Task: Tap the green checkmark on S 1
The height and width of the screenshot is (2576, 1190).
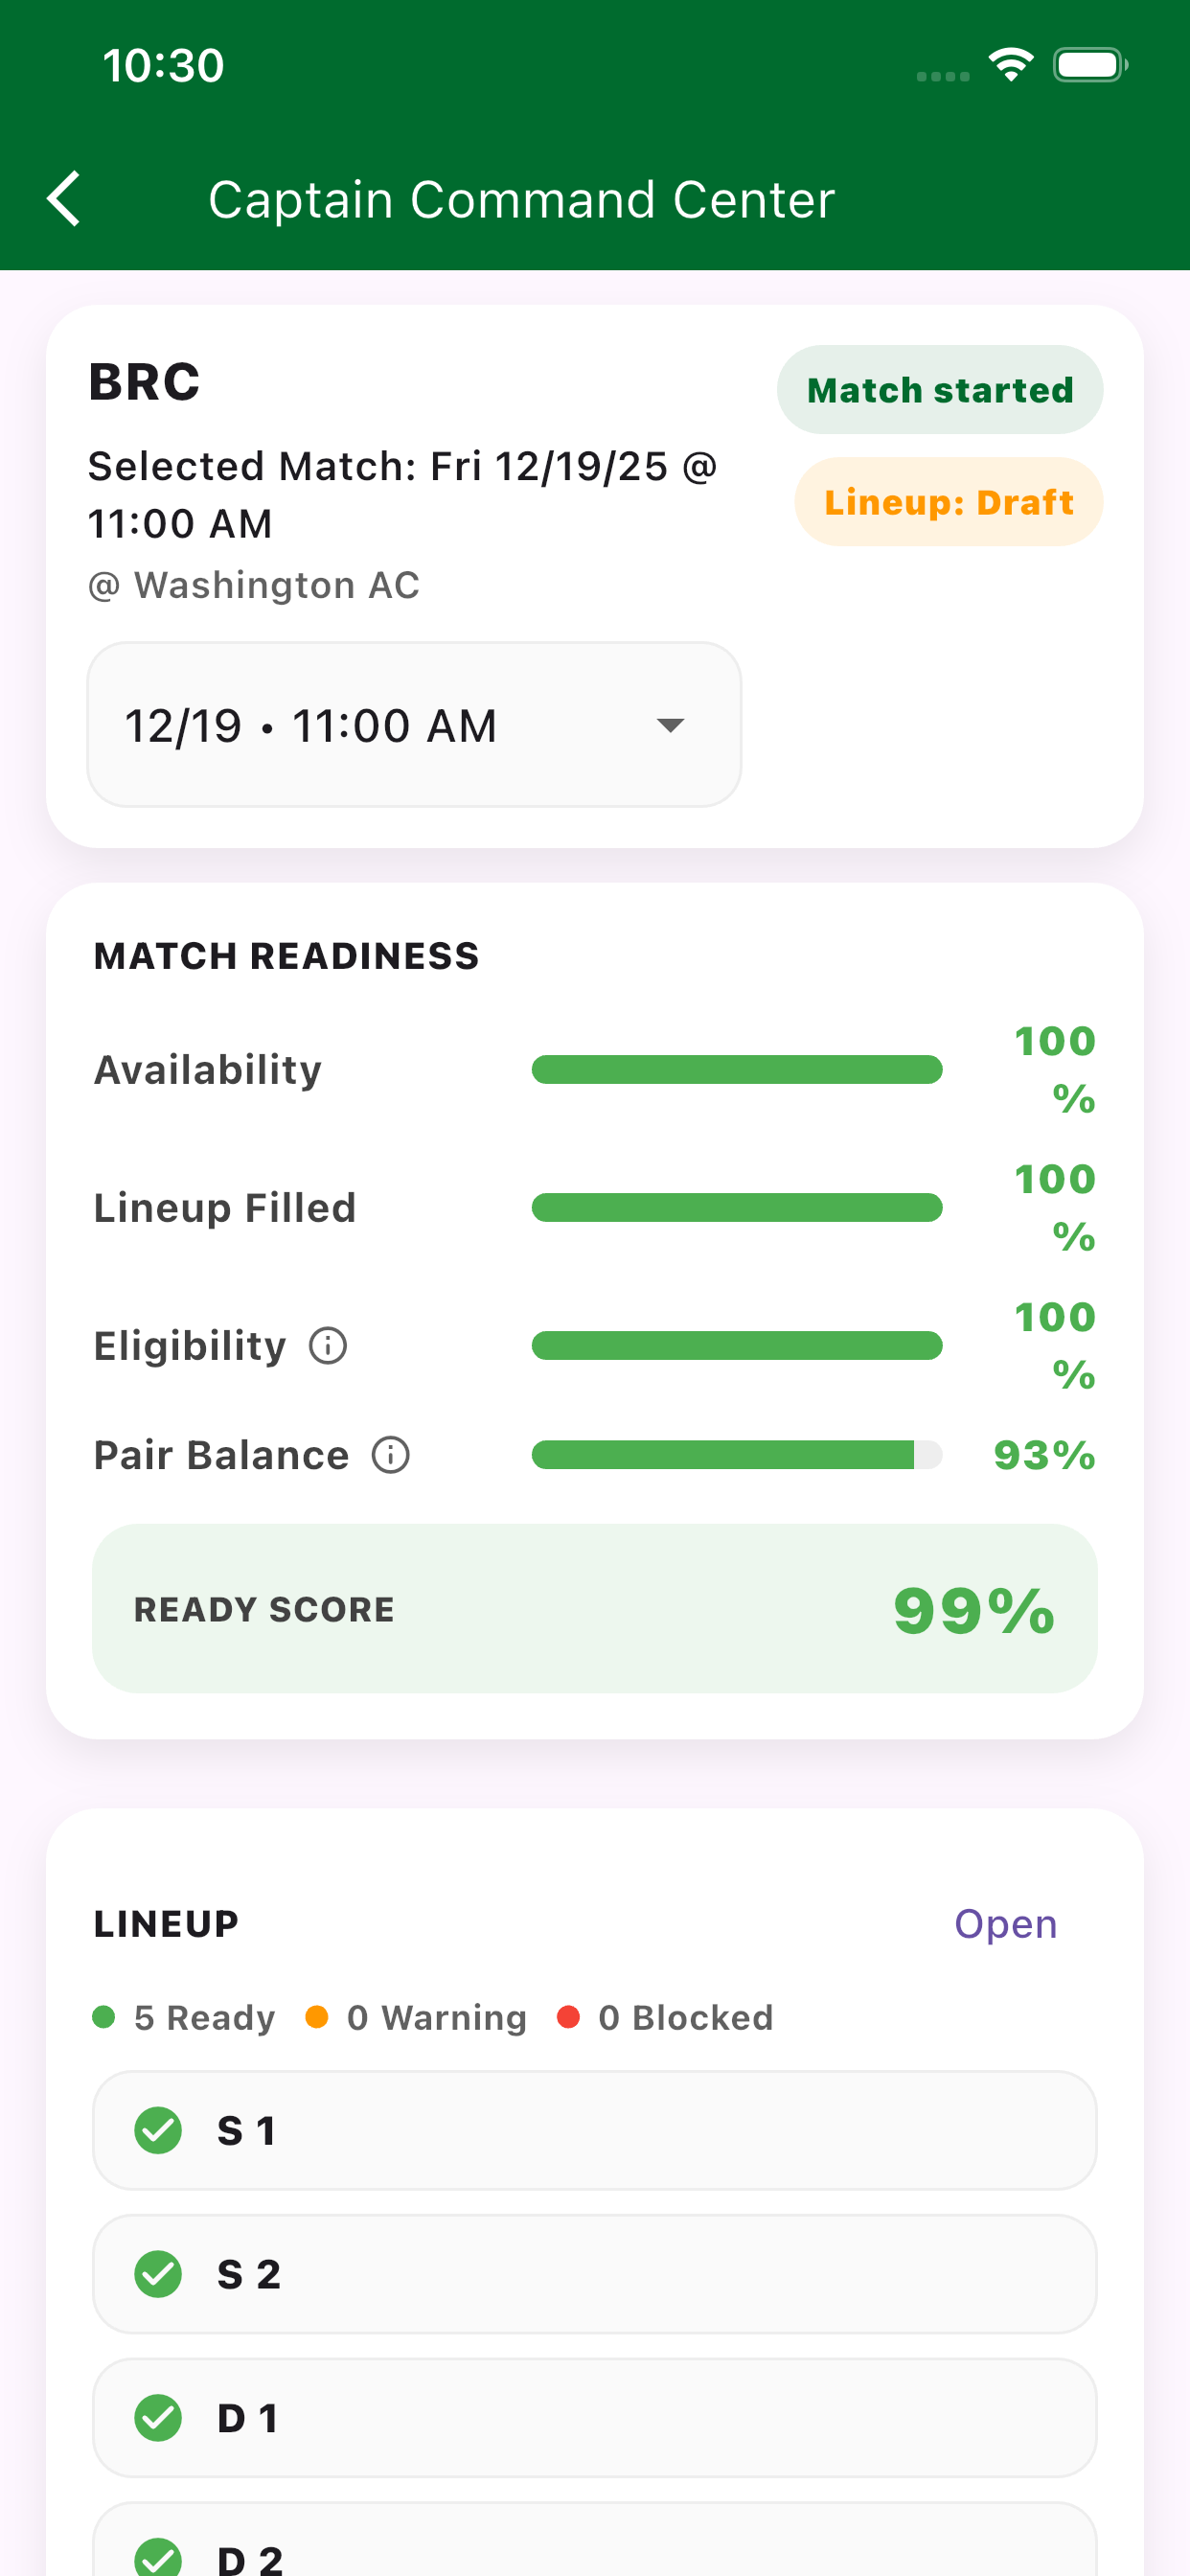Action: [158, 2130]
